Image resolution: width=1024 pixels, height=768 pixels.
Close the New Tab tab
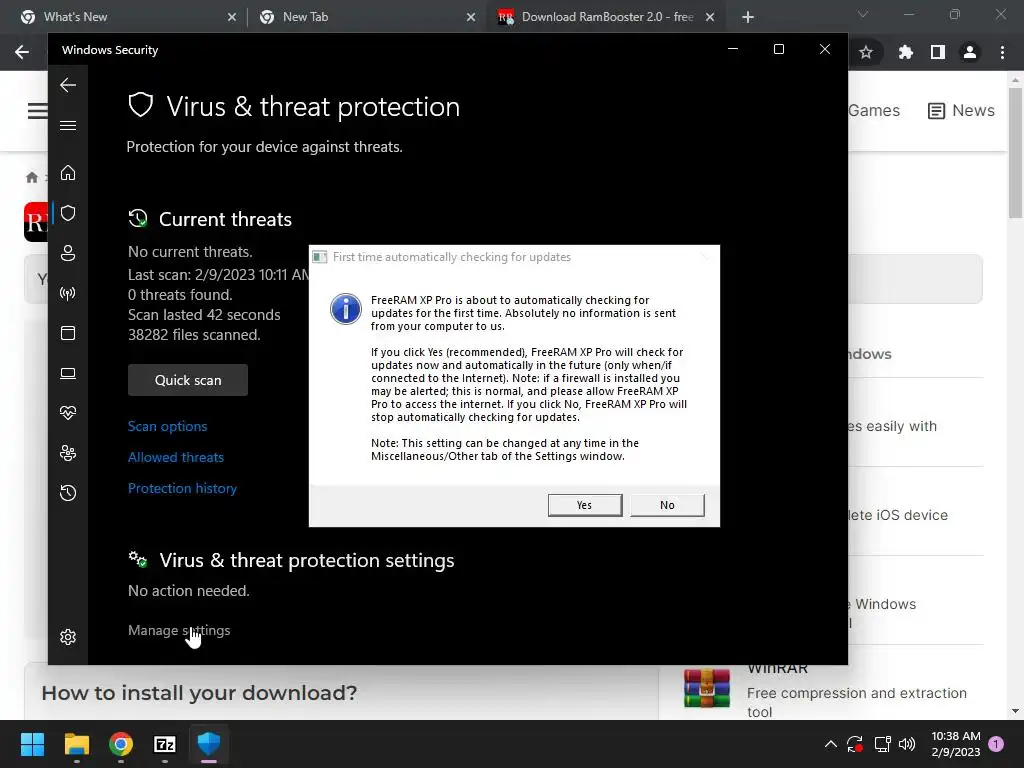coord(471,17)
